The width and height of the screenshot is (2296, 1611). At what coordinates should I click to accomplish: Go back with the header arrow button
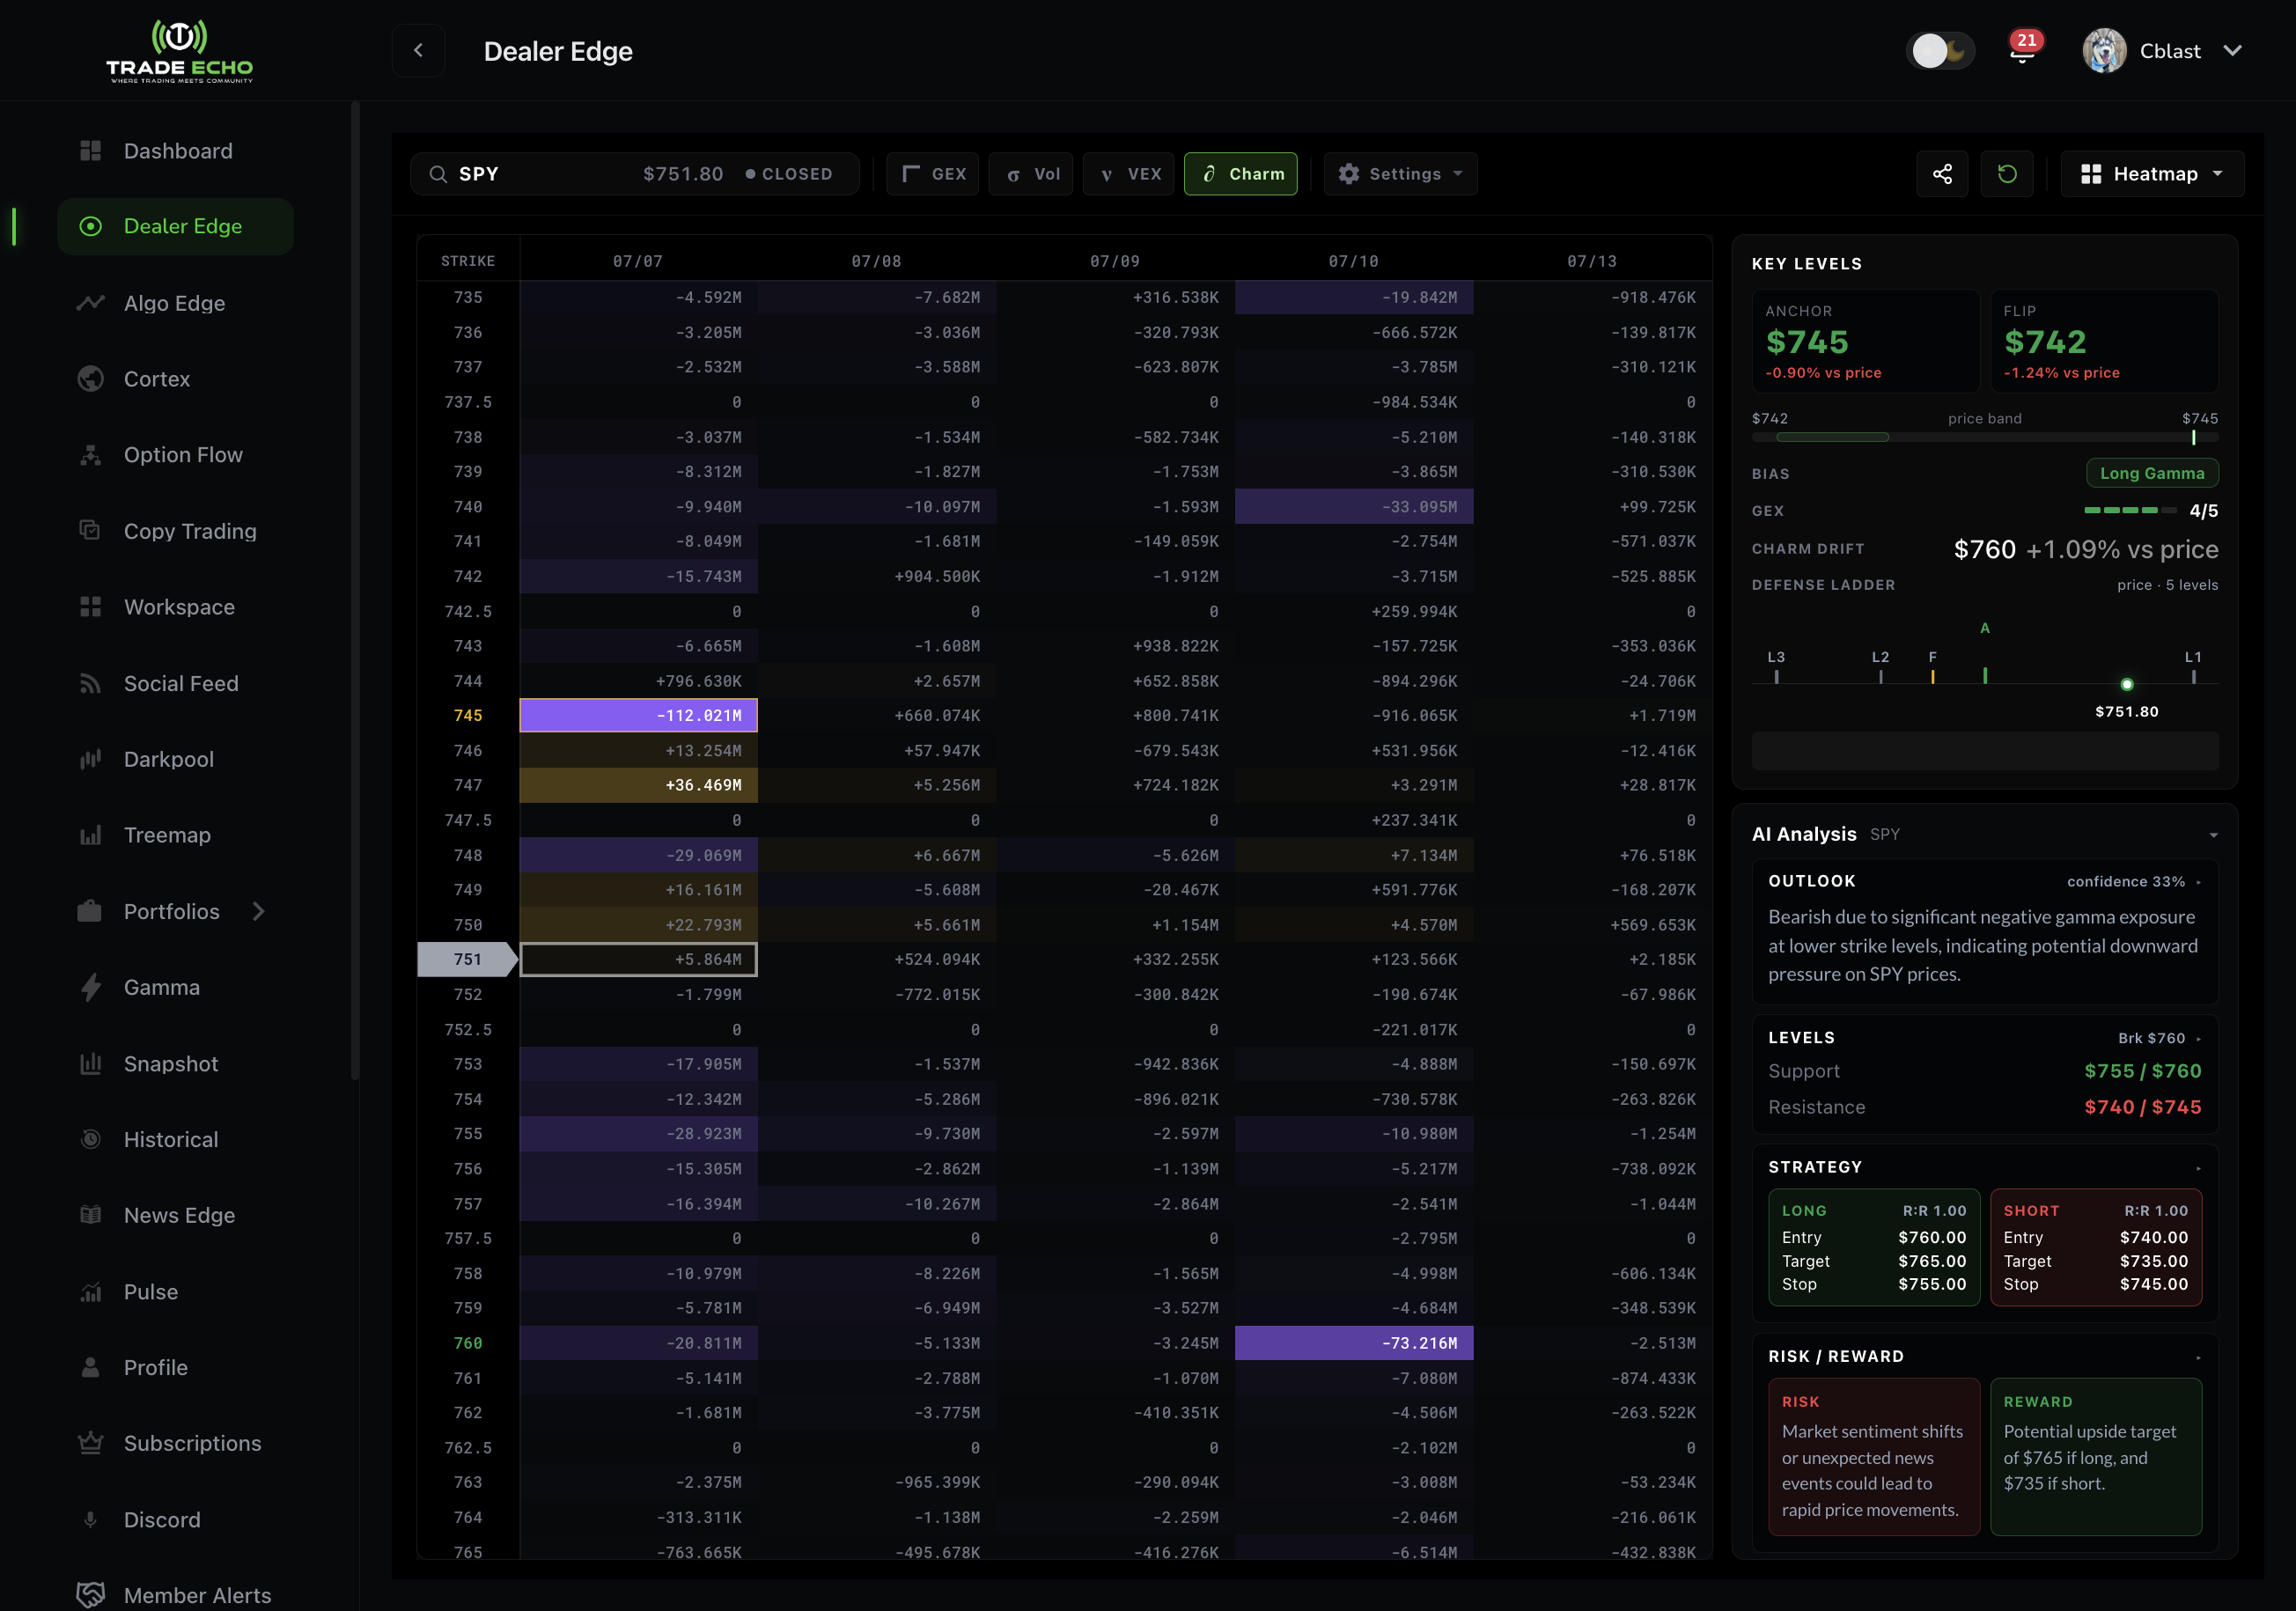[x=418, y=51]
